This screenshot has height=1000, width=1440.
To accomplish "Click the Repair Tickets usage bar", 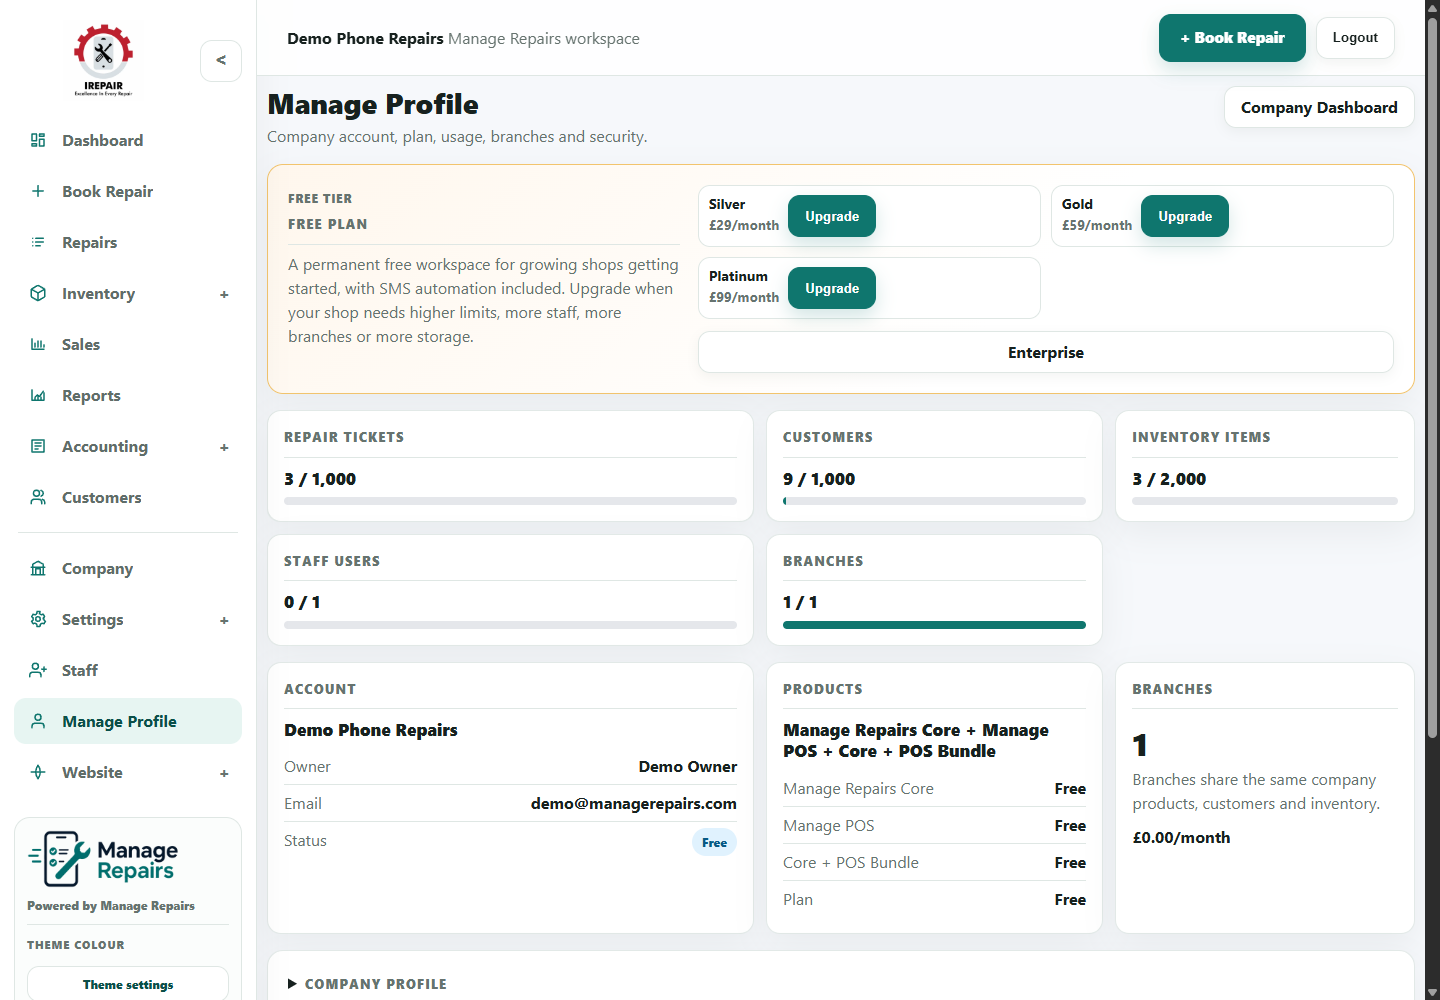I will coord(510,501).
